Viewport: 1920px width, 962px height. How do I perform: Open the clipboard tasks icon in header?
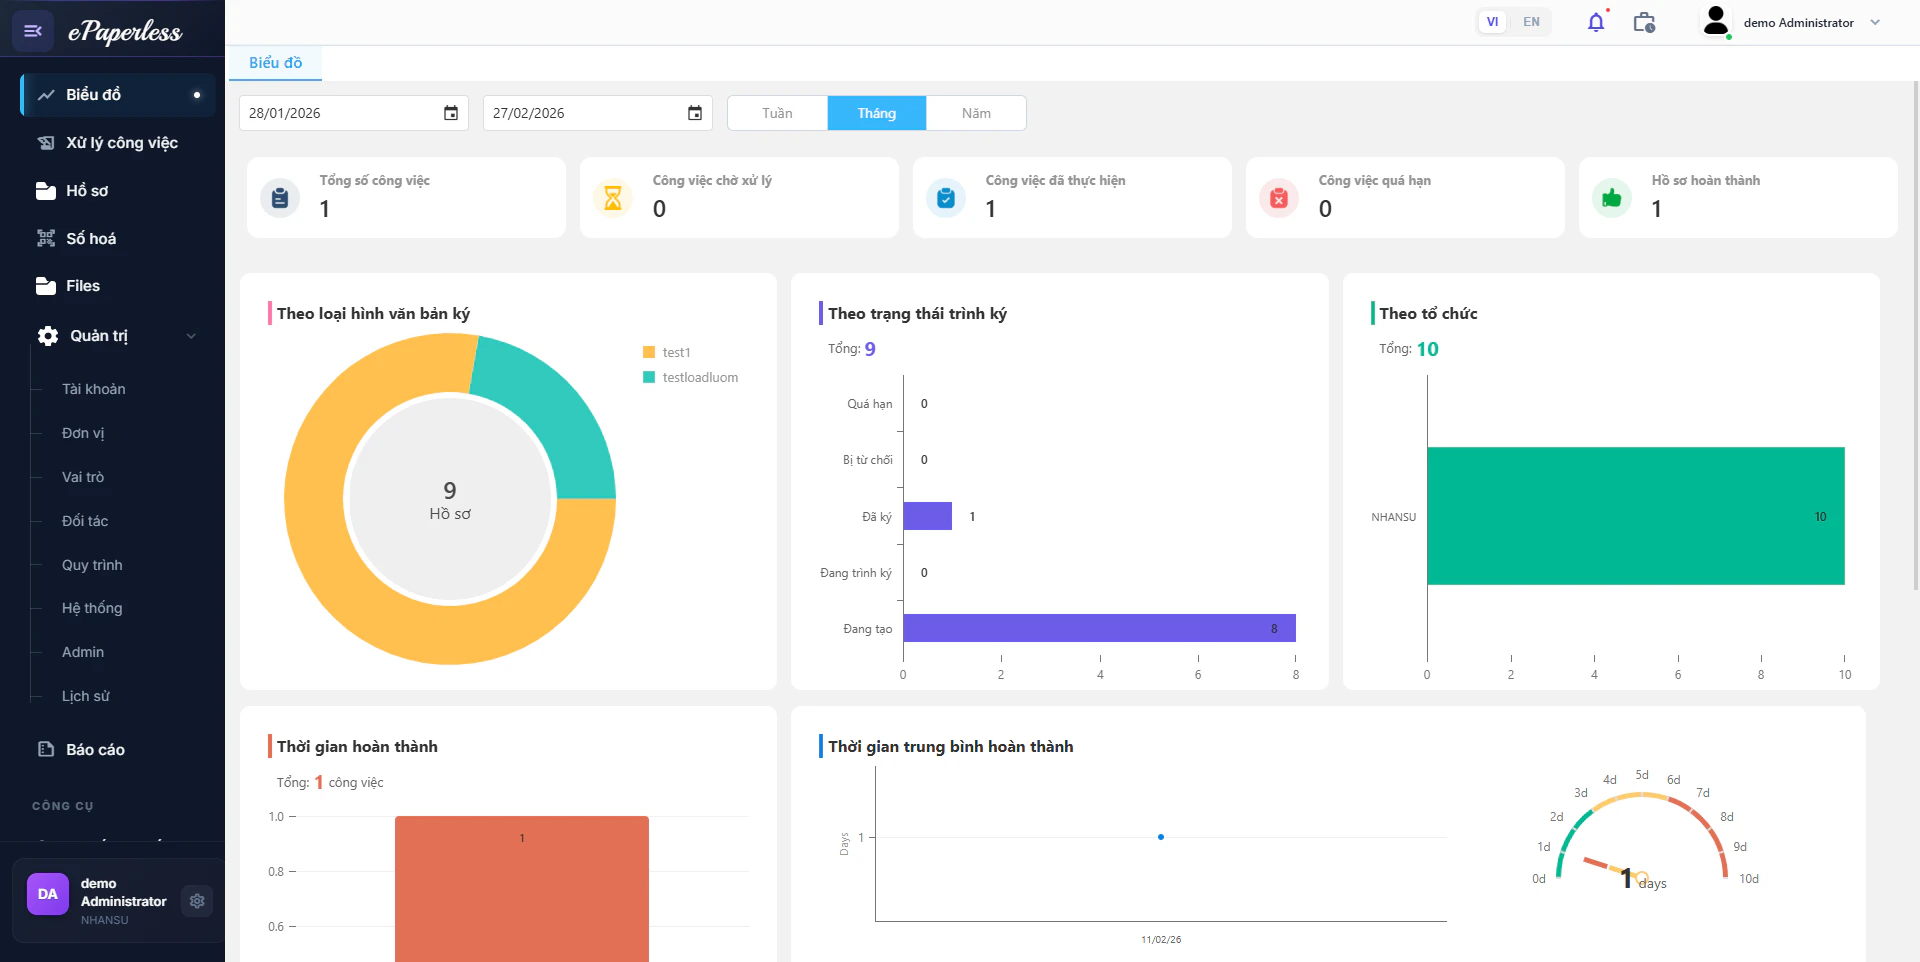pos(1643,22)
